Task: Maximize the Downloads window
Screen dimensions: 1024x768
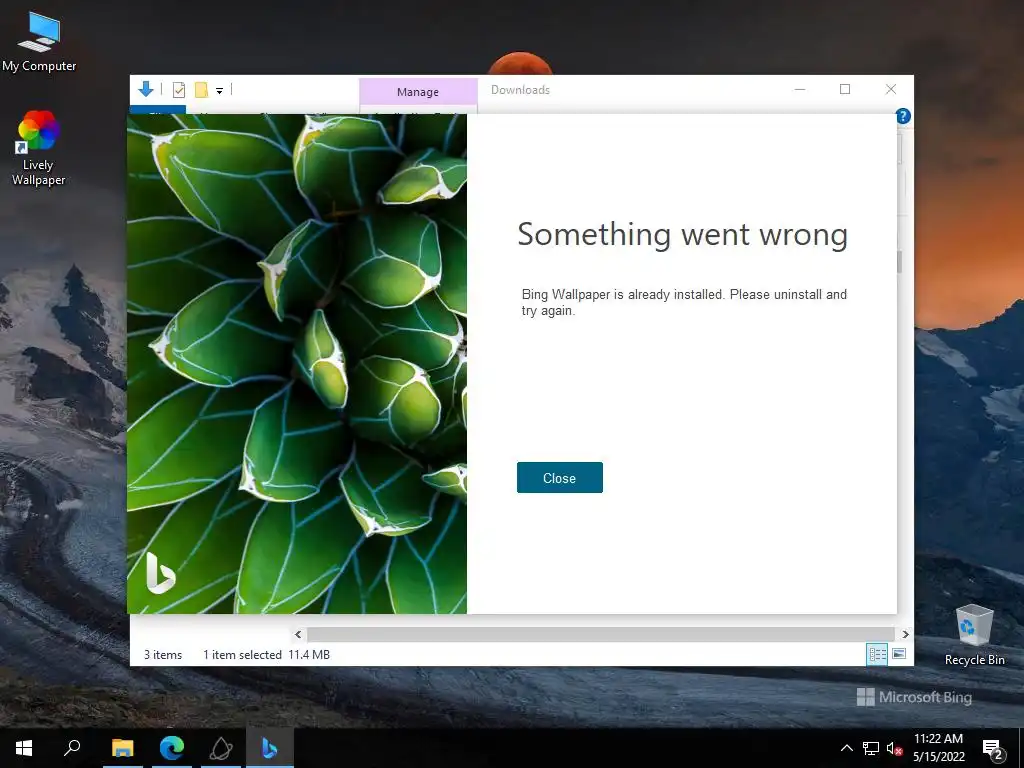Action: [x=845, y=89]
